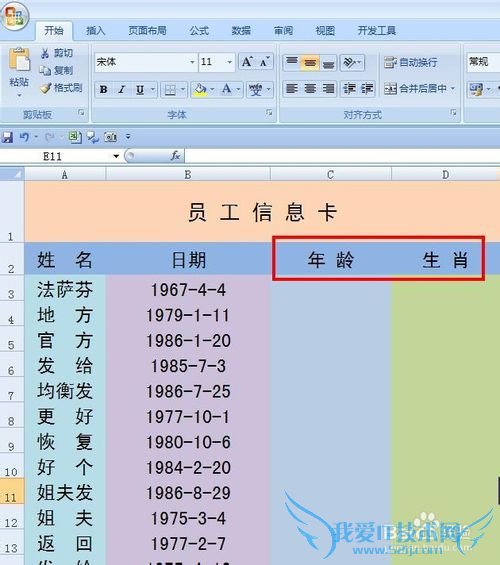This screenshot has width=500, height=565.
Task: Click the Save icon in quick access
Action: pyautogui.click(x=7, y=137)
